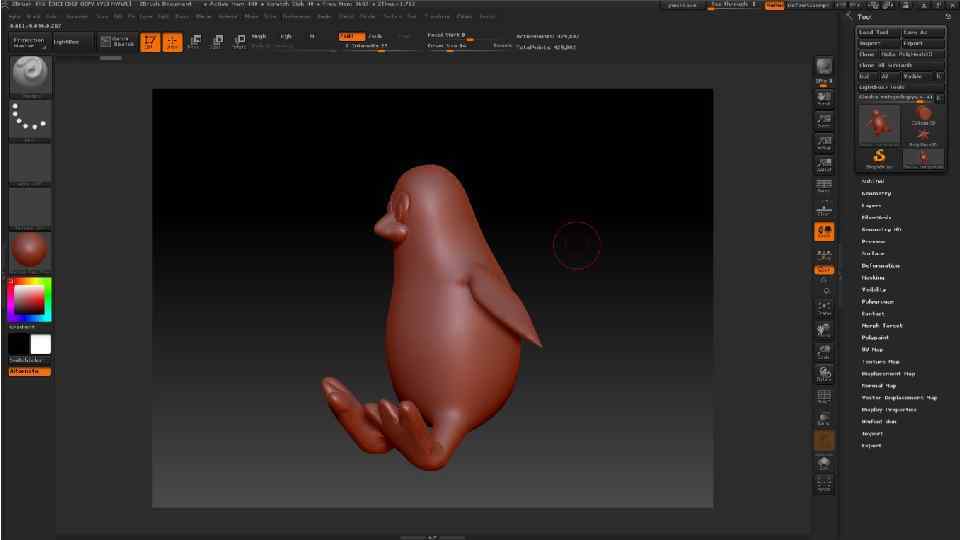The width and height of the screenshot is (960, 540).
Task: Select the SimpleBrush tool icon
Action: pyautogui.click(x=880, y=157)
